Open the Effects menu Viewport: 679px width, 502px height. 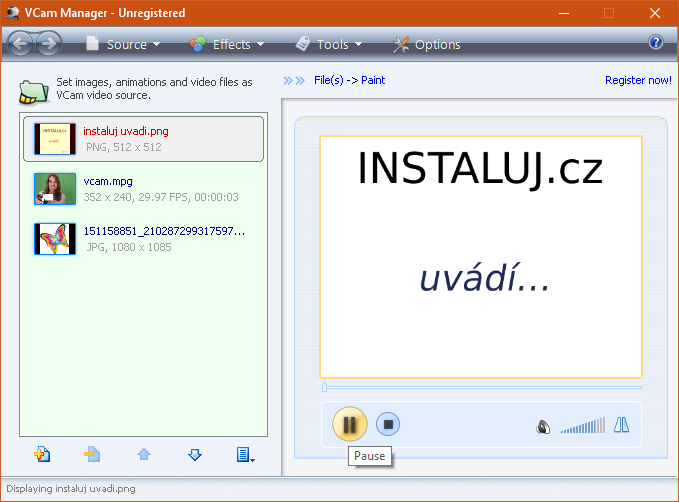(x=227, y=44)
